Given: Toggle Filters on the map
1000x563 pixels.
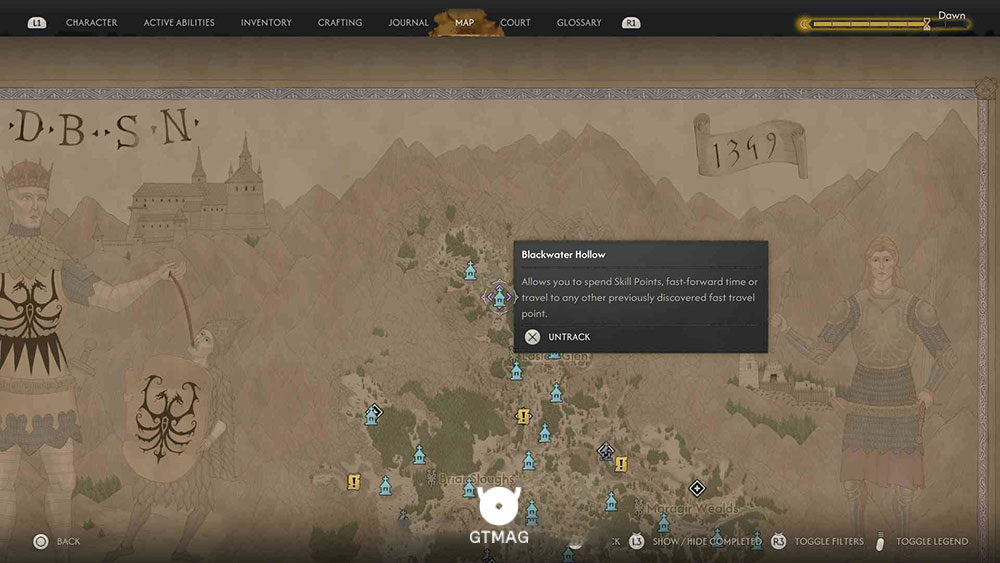Looking at the screenshot, I should pos(829,541).
